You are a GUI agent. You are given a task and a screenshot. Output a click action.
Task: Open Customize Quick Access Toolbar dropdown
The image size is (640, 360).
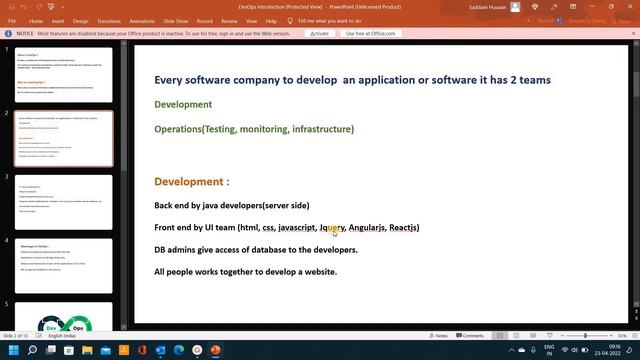(x=62, y=7)
